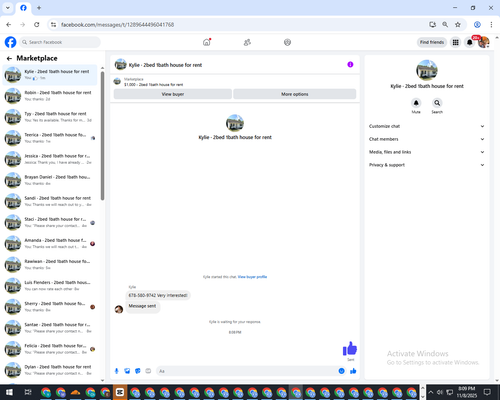Open the Jessica conversation row
This screenshot has height=400, width=500.
[x=50, y=159]
